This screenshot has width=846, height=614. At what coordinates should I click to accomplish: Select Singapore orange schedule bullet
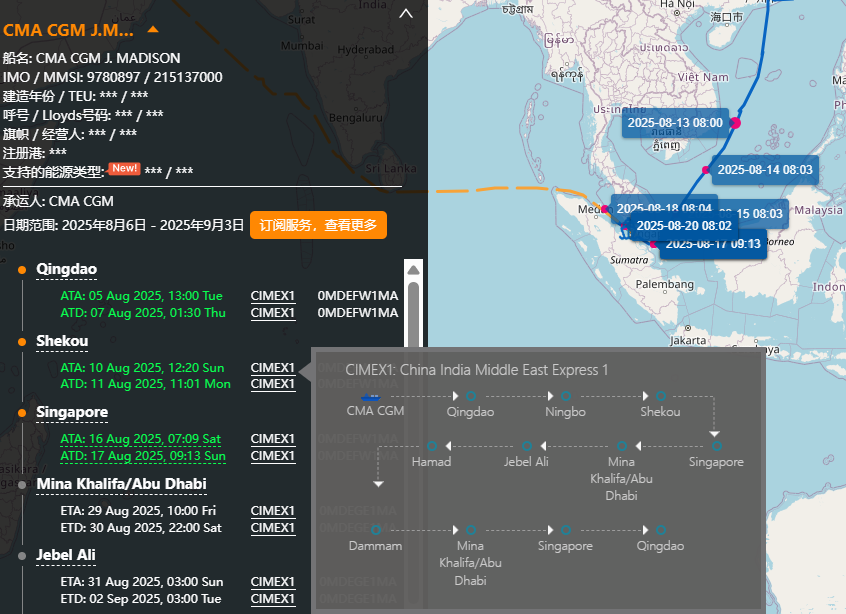22,413
